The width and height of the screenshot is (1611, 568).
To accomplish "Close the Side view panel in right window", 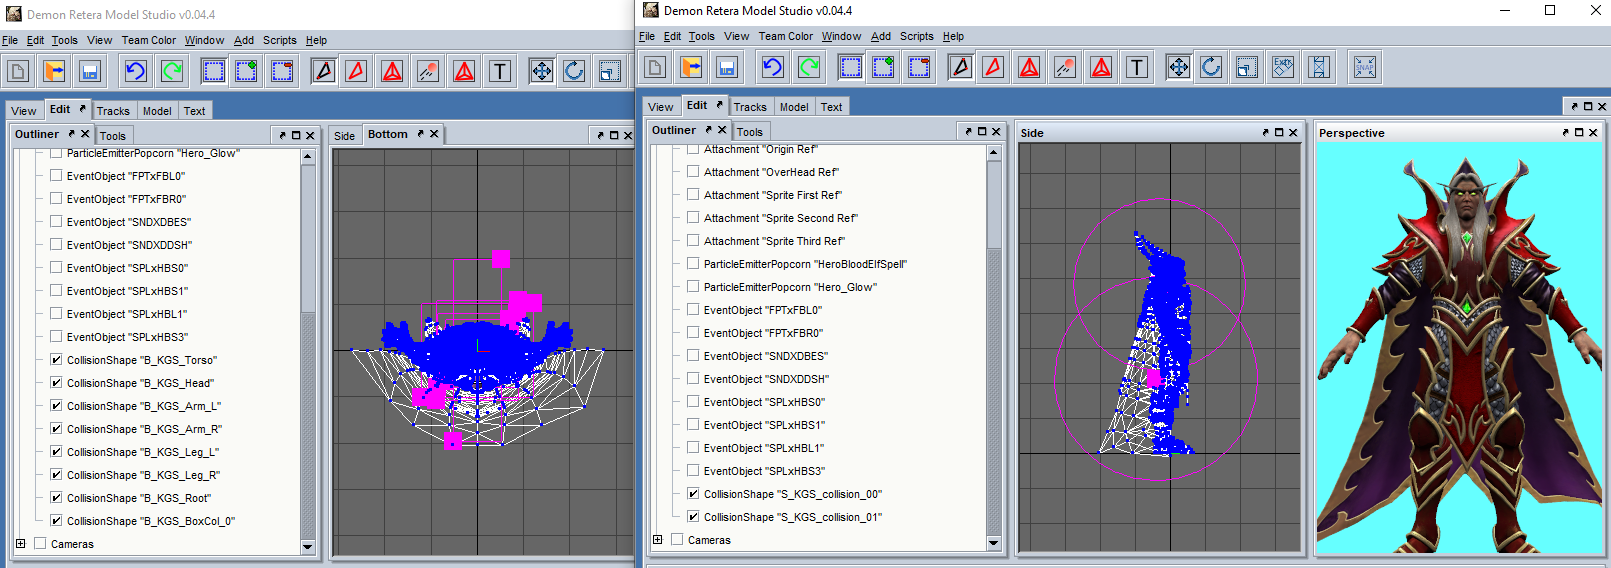I will pyautogui.click(x=1293, y=132).
